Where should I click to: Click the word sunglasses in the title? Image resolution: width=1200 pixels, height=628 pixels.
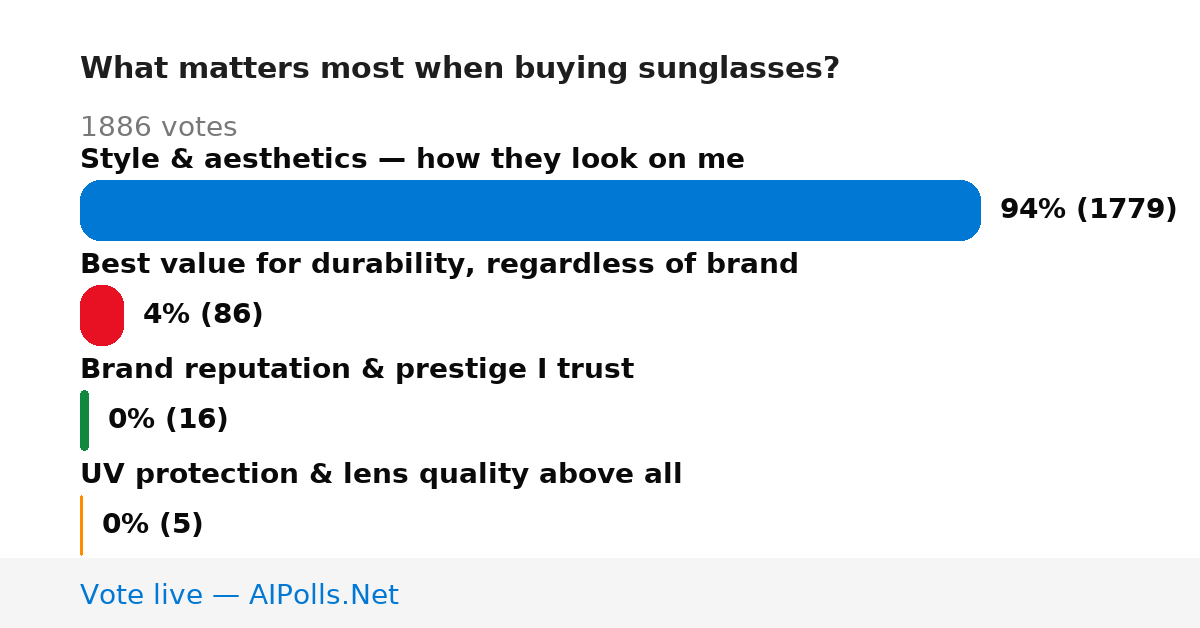[x=739, y=70]
